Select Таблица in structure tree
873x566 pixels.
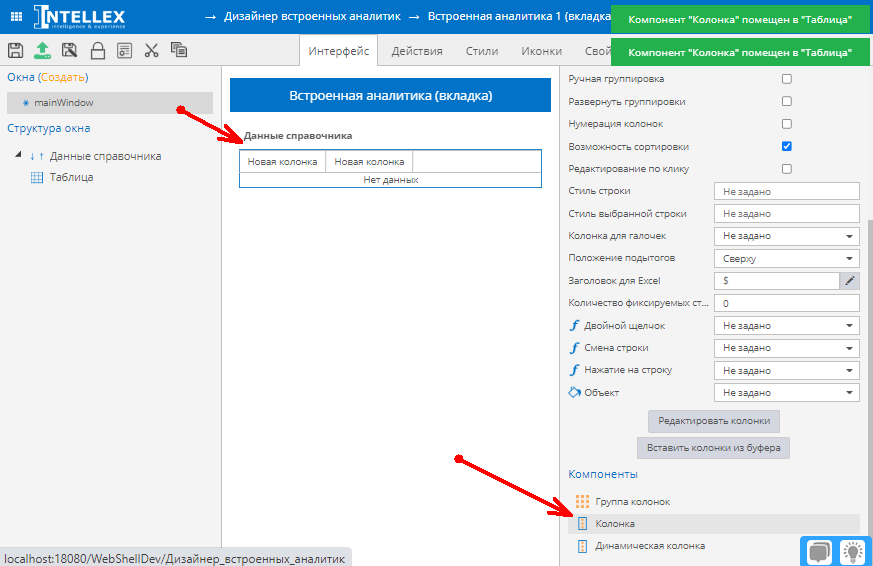point(71,178)
